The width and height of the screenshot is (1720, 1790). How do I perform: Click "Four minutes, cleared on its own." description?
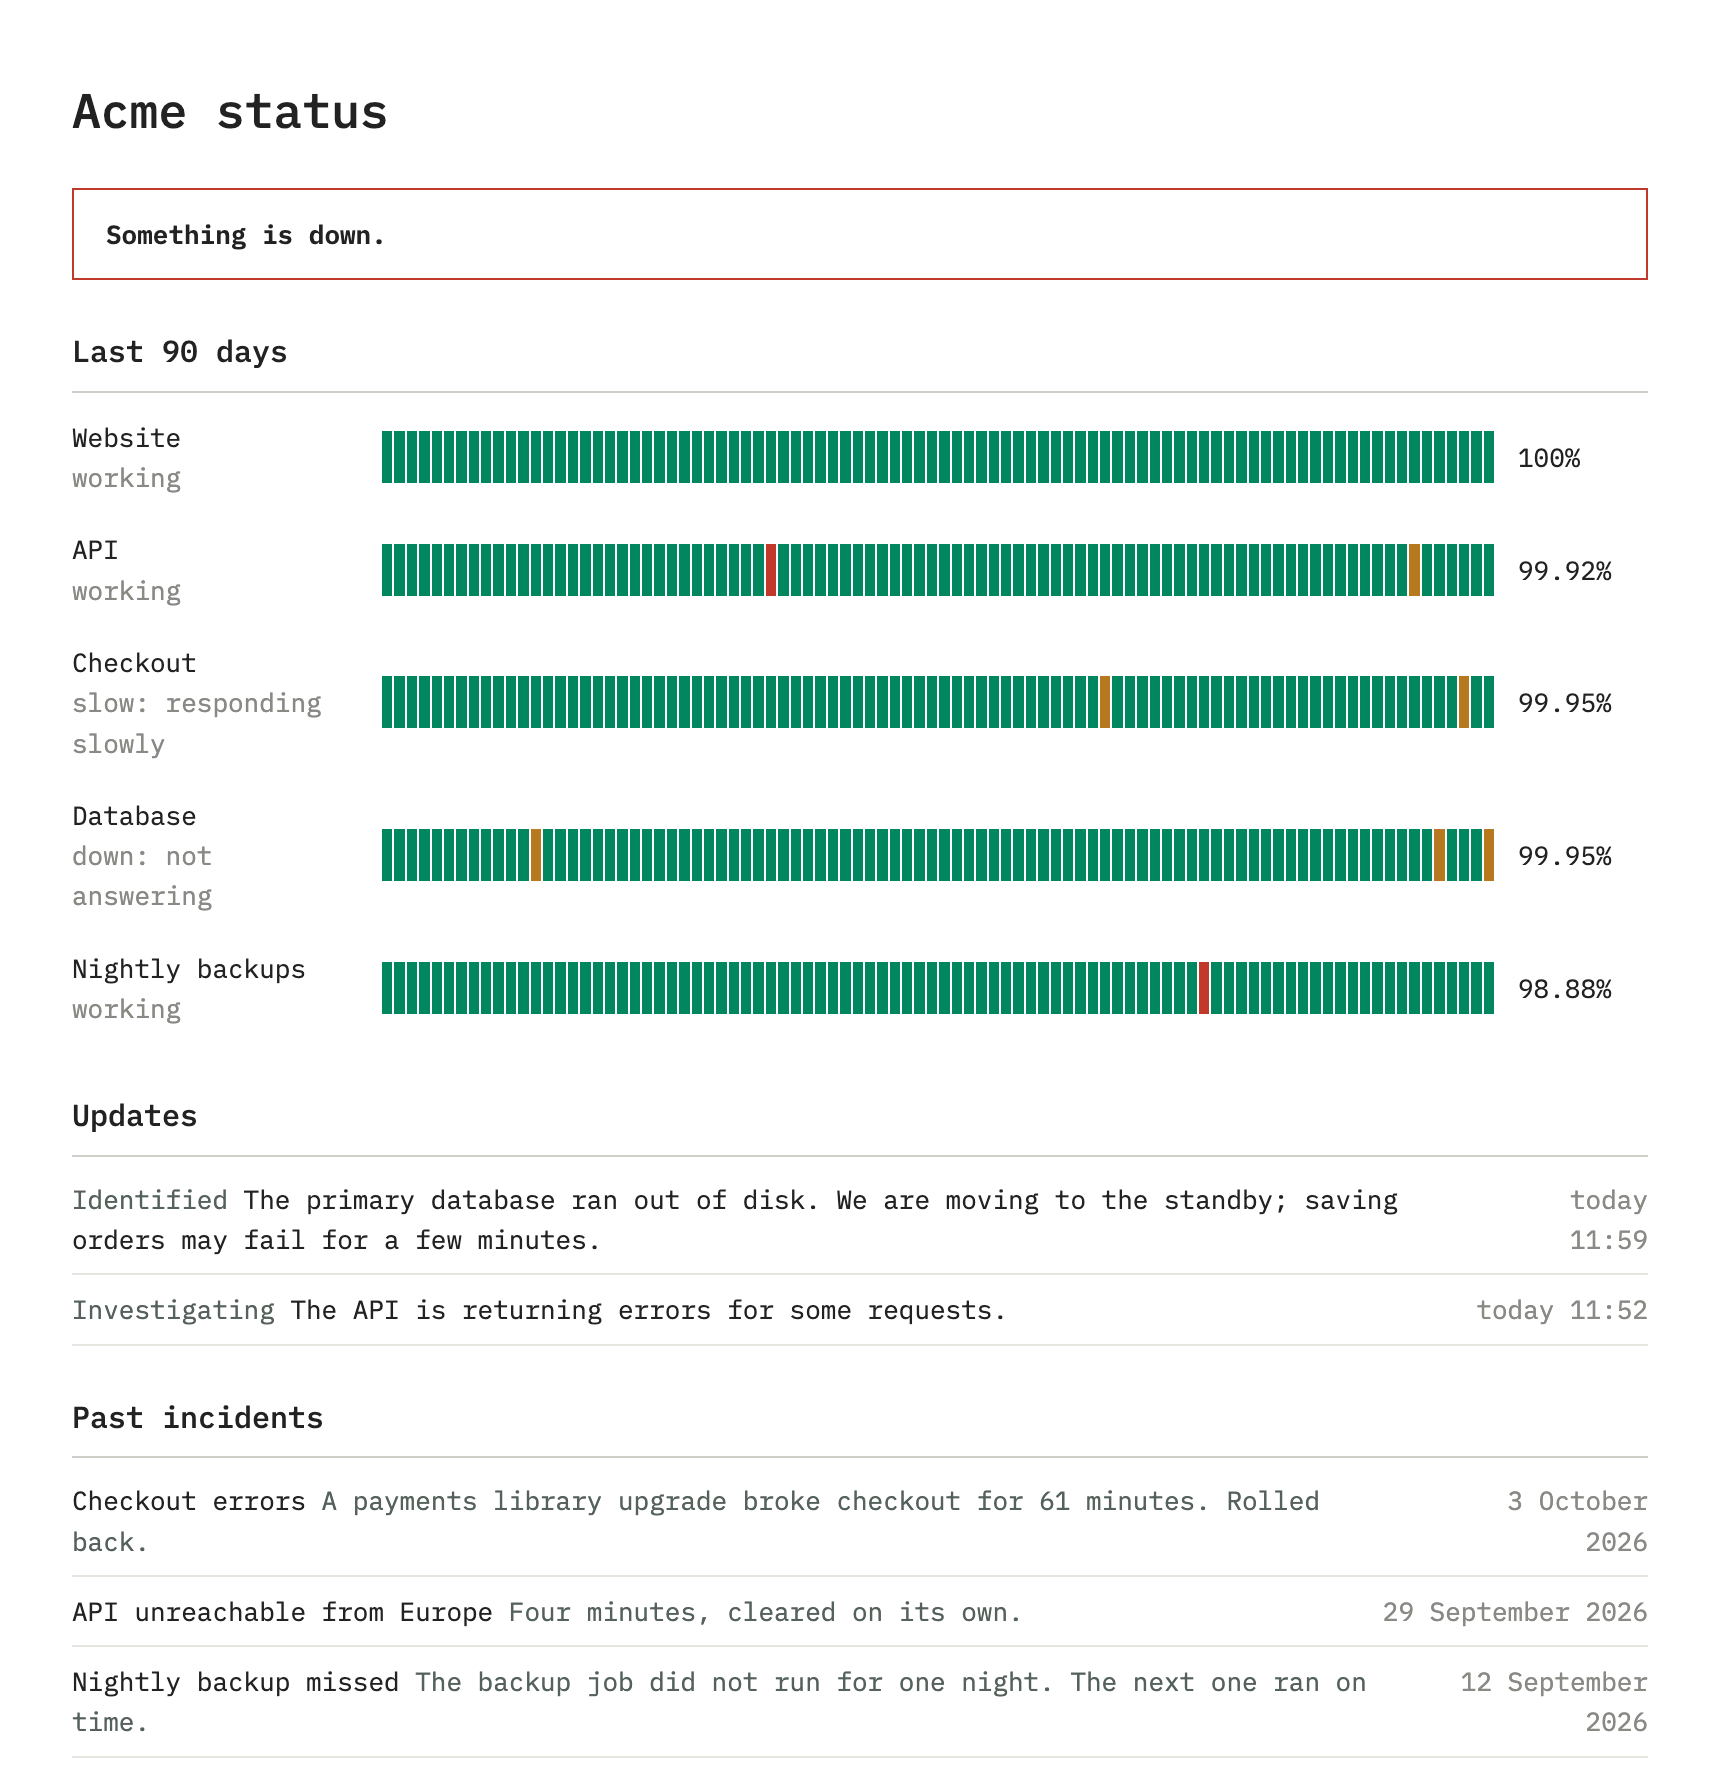click(x=765, y=1612)
